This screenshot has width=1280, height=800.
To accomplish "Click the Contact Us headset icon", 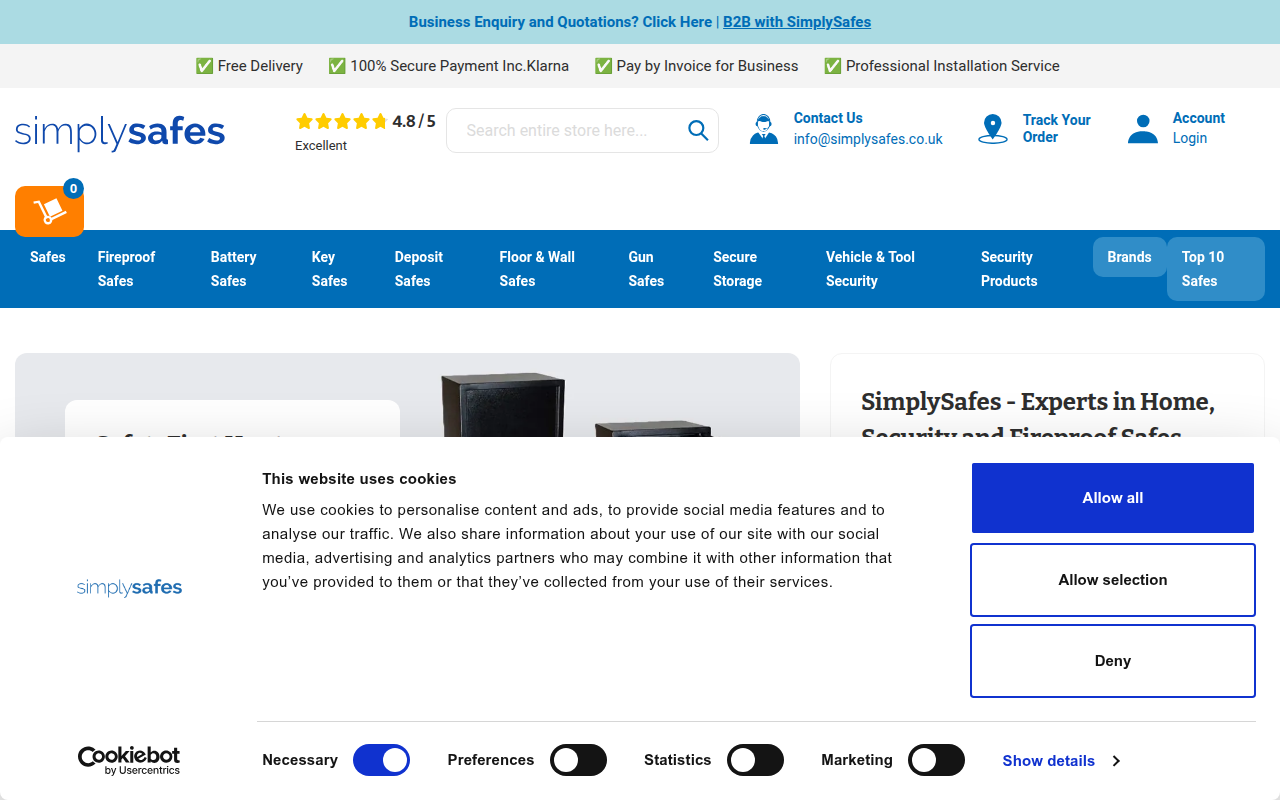I will pos(764,129).
